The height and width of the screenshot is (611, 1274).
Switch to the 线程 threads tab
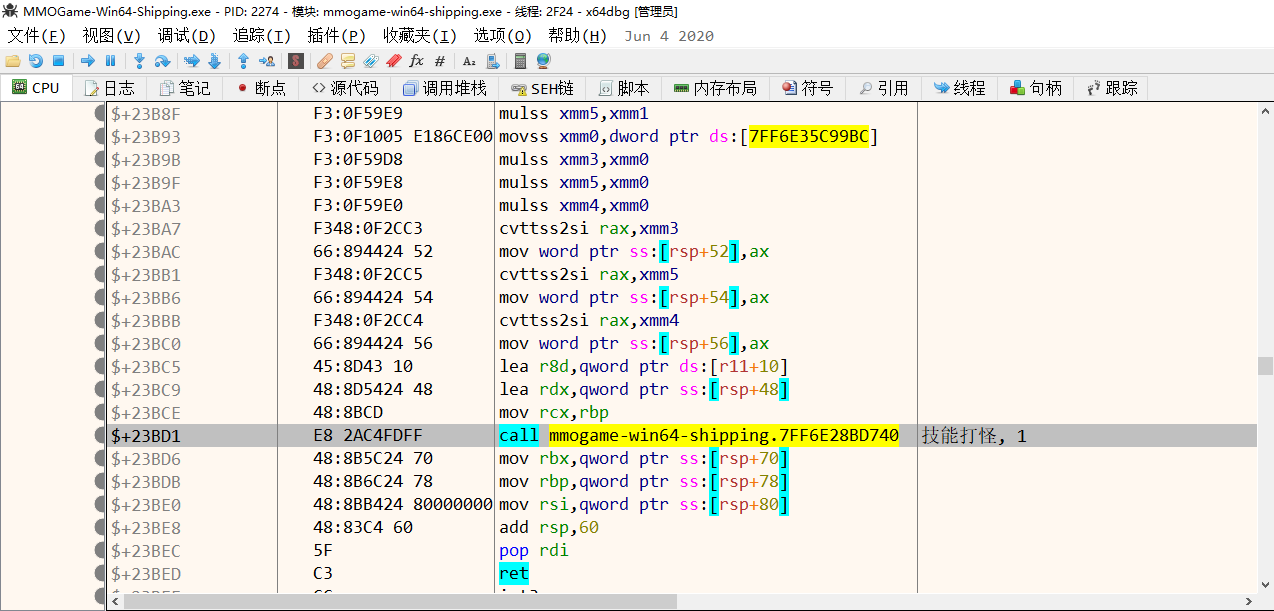point(959,88)
